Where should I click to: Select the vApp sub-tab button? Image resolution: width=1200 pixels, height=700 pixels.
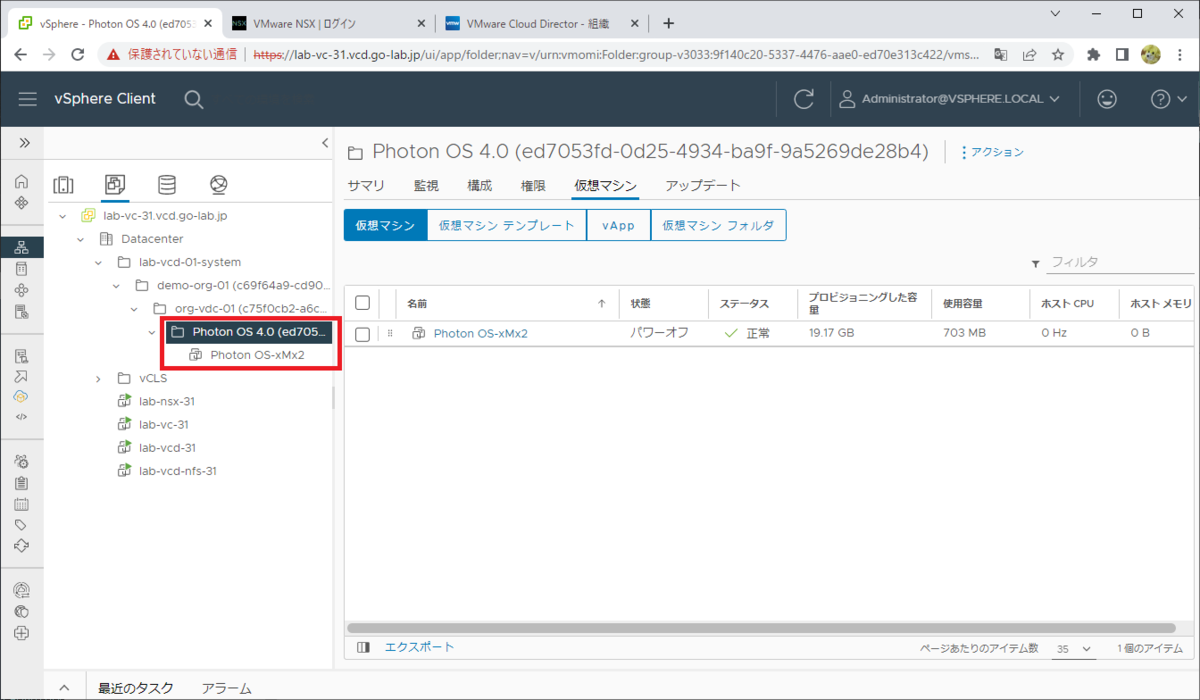pos(619,225)
